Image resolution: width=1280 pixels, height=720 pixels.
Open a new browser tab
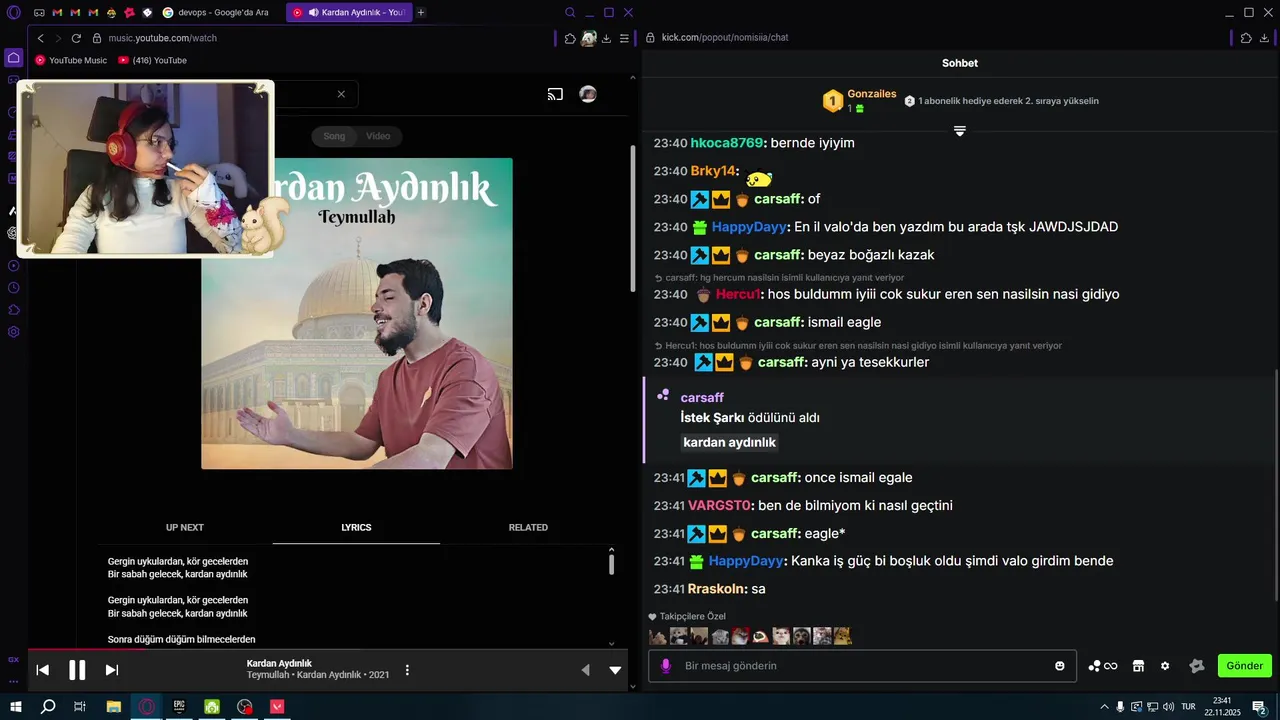[x=421, y=12]
